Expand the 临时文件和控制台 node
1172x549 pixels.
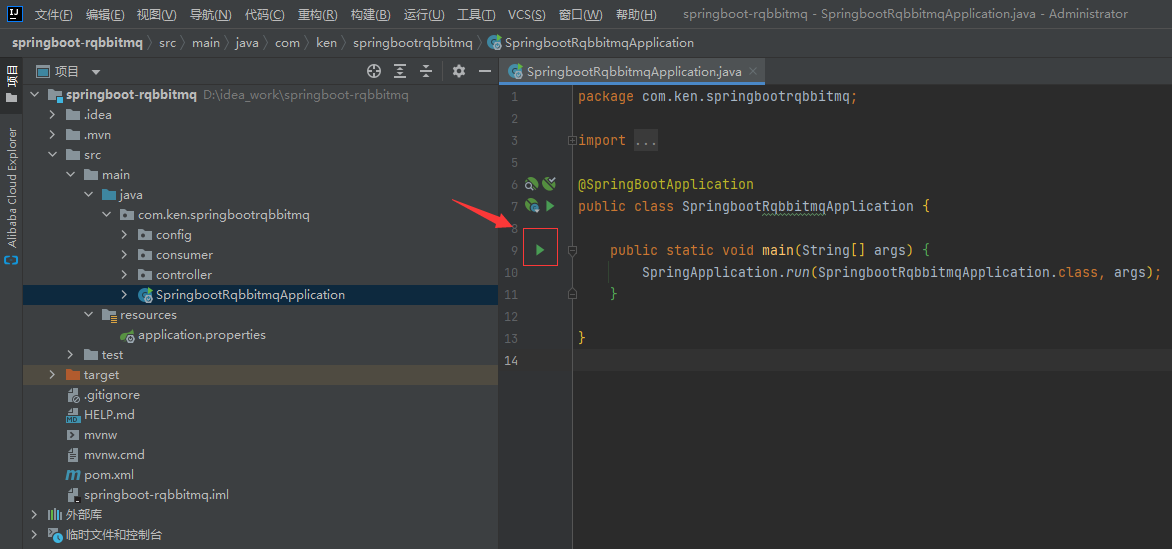(x=34, y=535)
